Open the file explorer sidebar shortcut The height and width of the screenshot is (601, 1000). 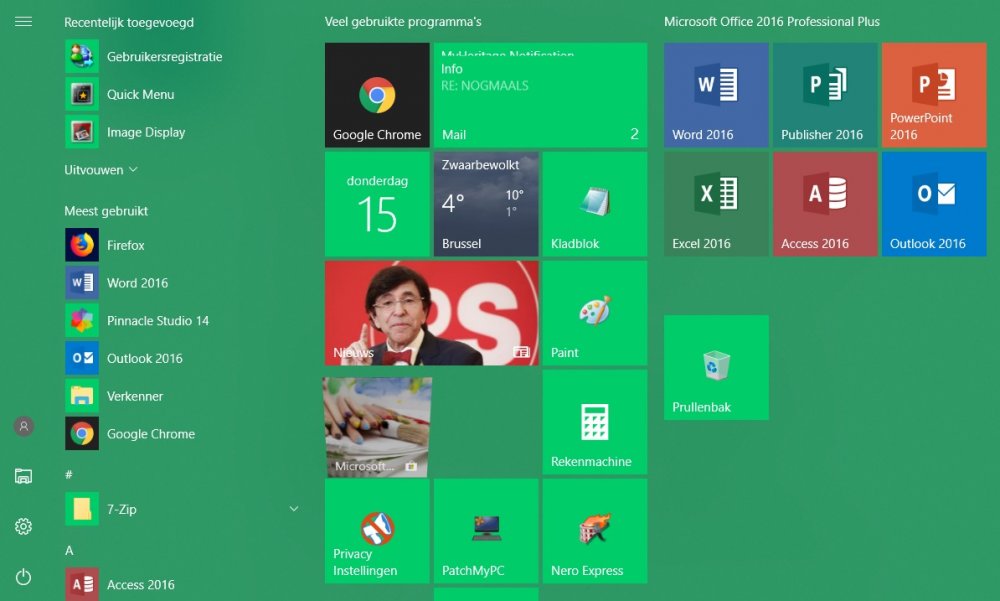[x=24, y=476]
